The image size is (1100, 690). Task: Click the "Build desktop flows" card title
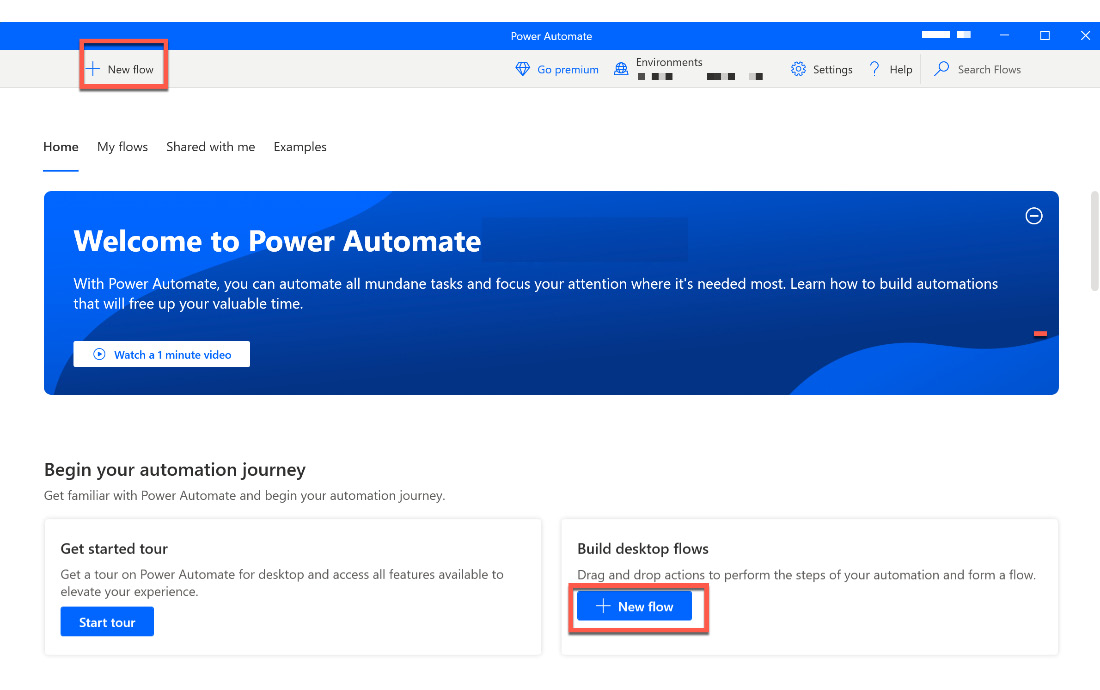(643, 548)
